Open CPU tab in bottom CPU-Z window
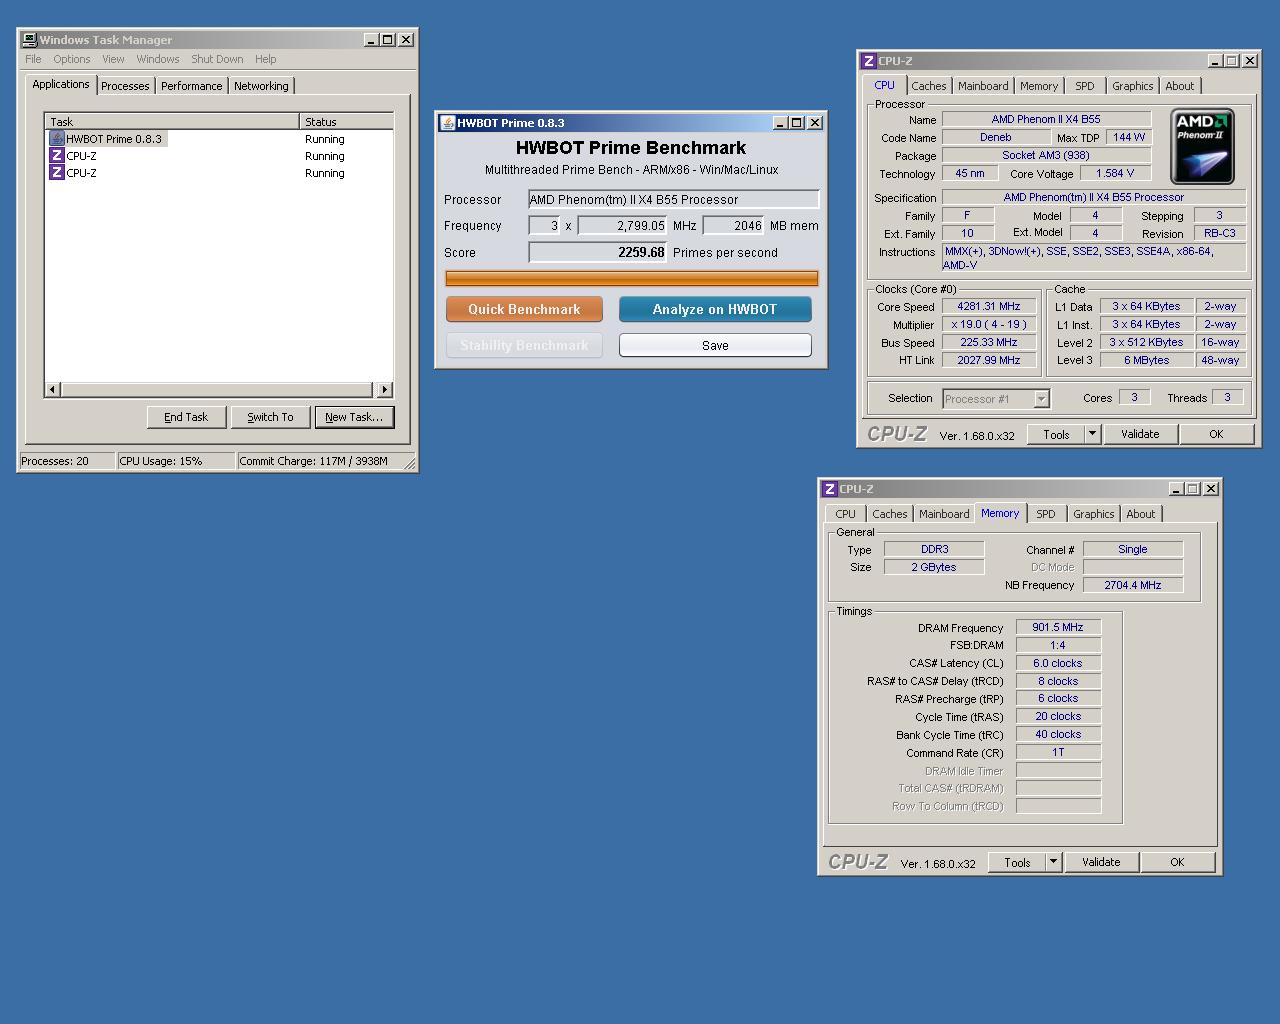 pos(845,514)
